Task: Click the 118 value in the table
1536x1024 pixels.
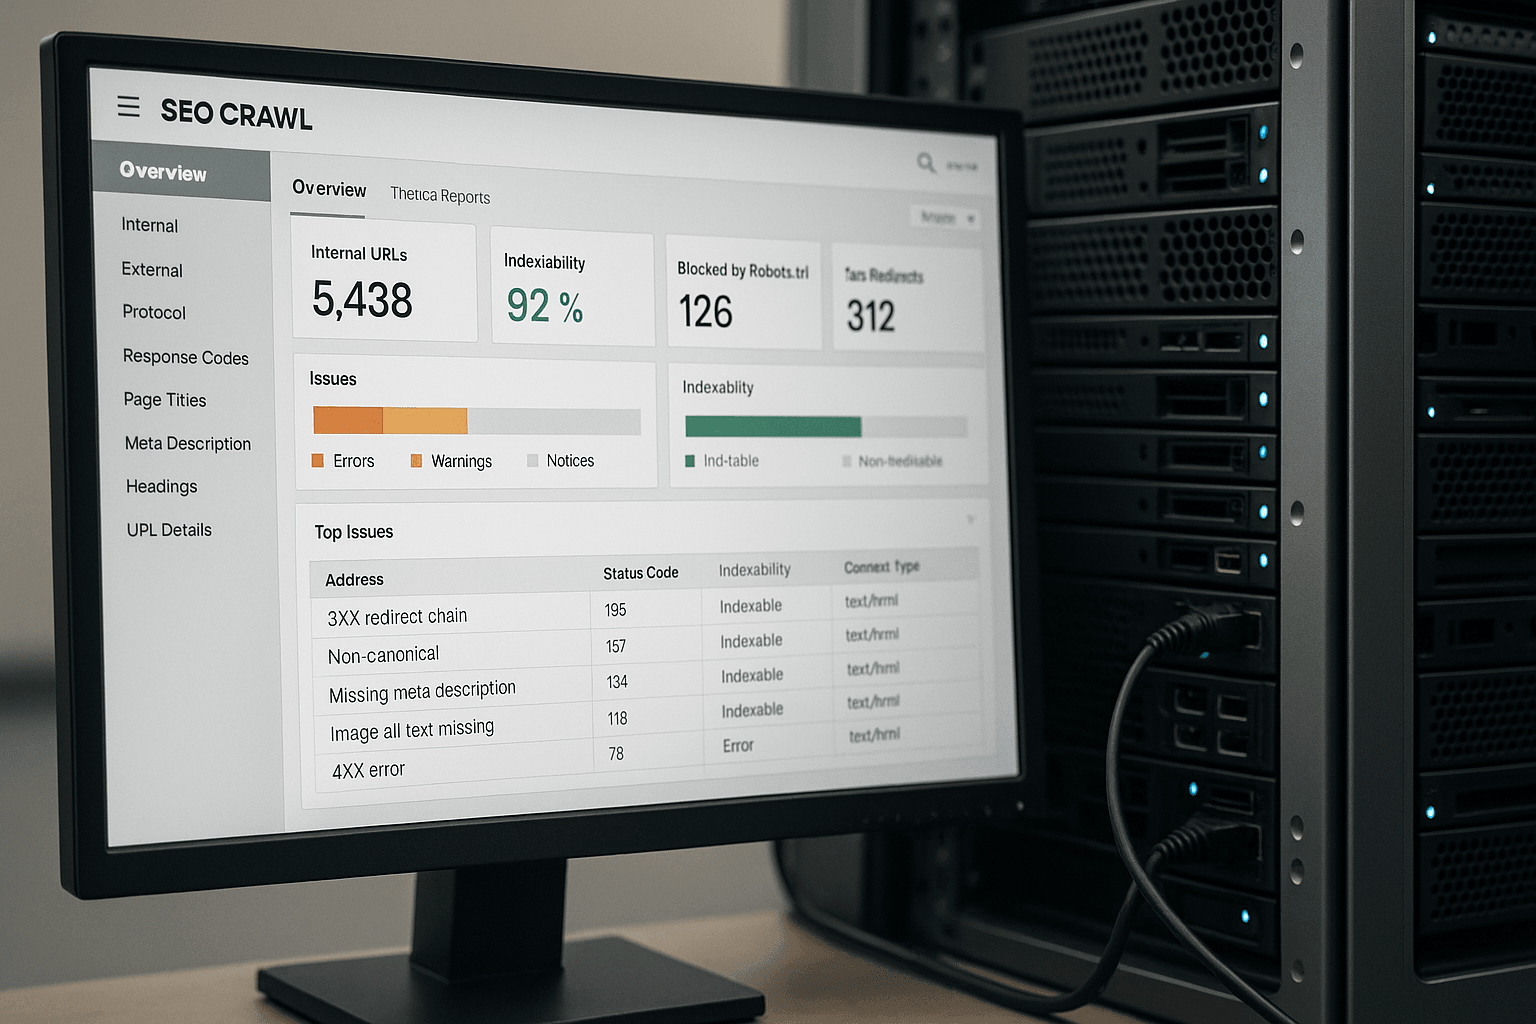Action: [x=618, y=718]
